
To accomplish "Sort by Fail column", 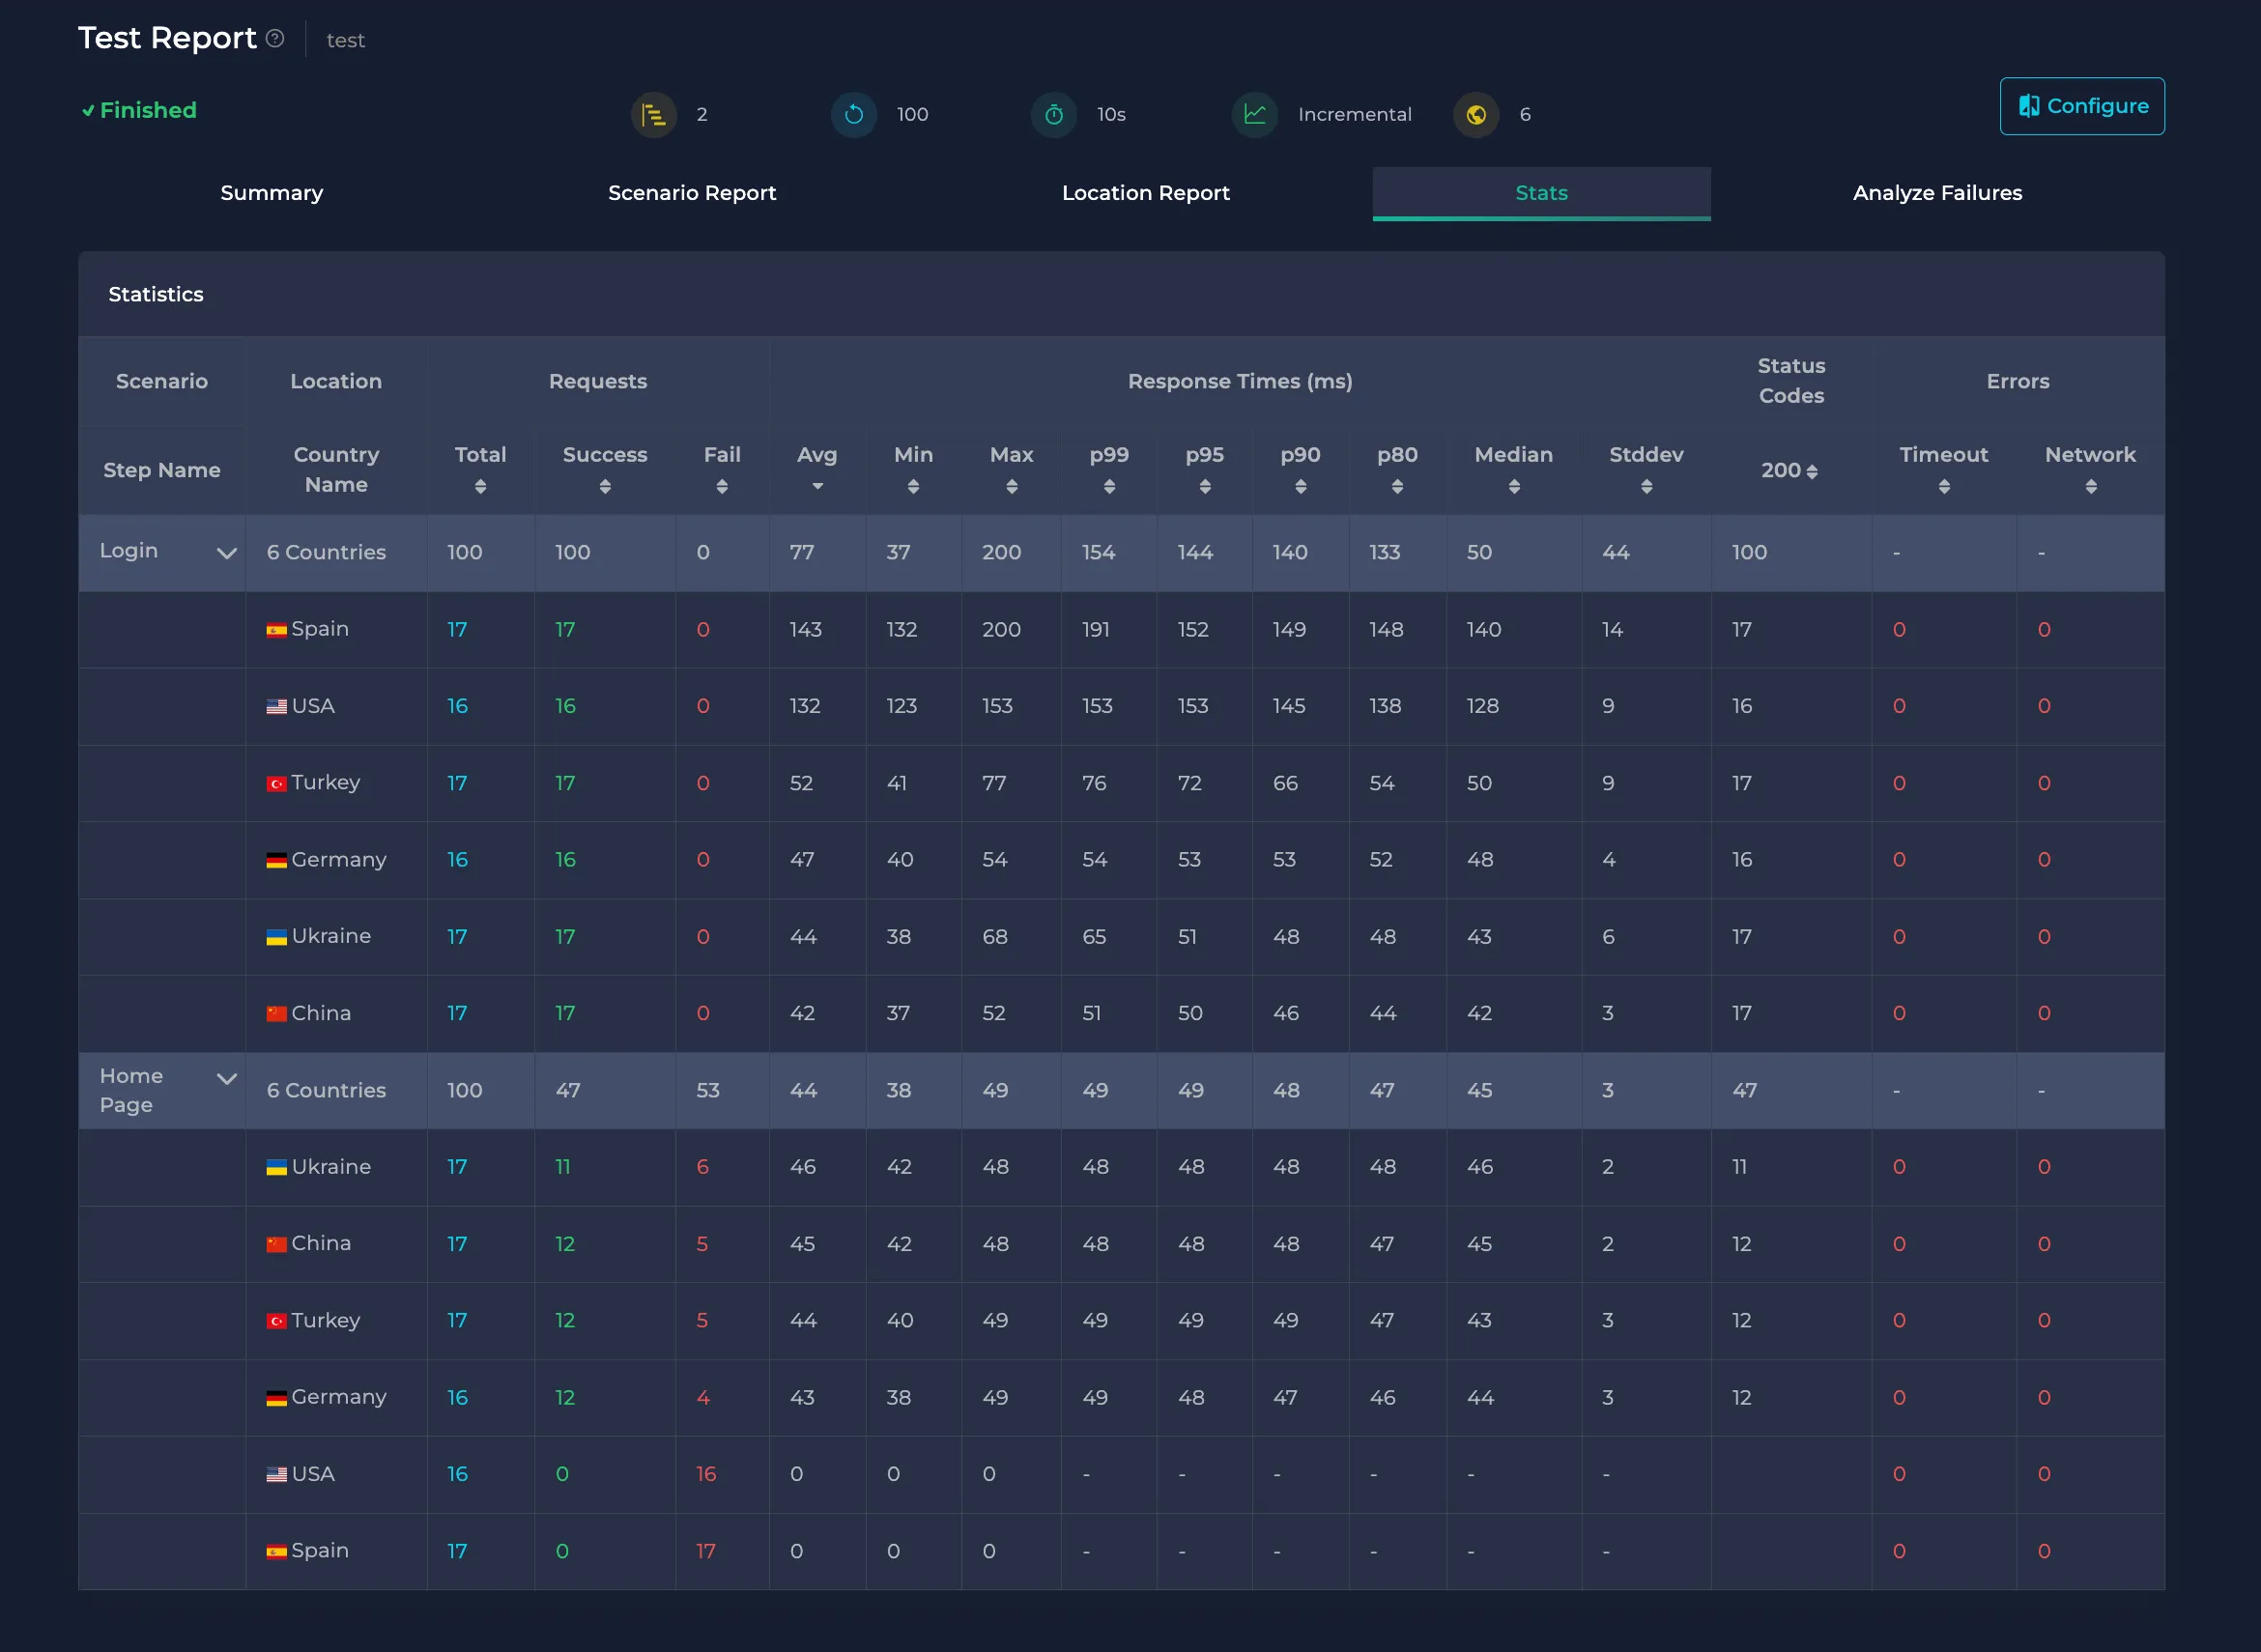I will [x=722, y=487].
